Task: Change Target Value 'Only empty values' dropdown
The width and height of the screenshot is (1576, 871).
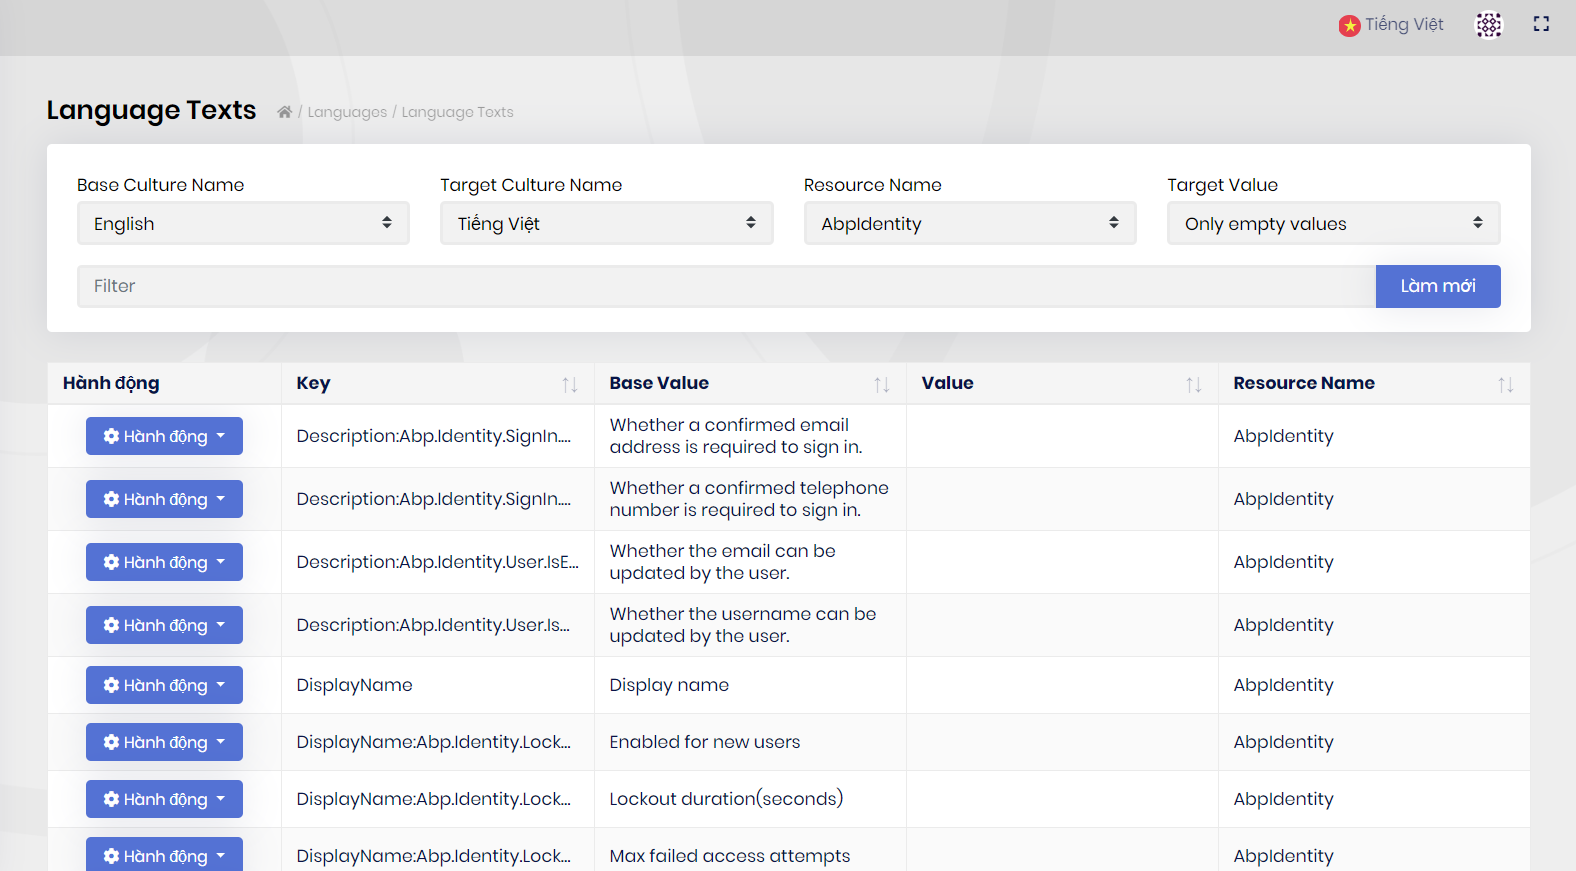Action: tap(1333, 223)
